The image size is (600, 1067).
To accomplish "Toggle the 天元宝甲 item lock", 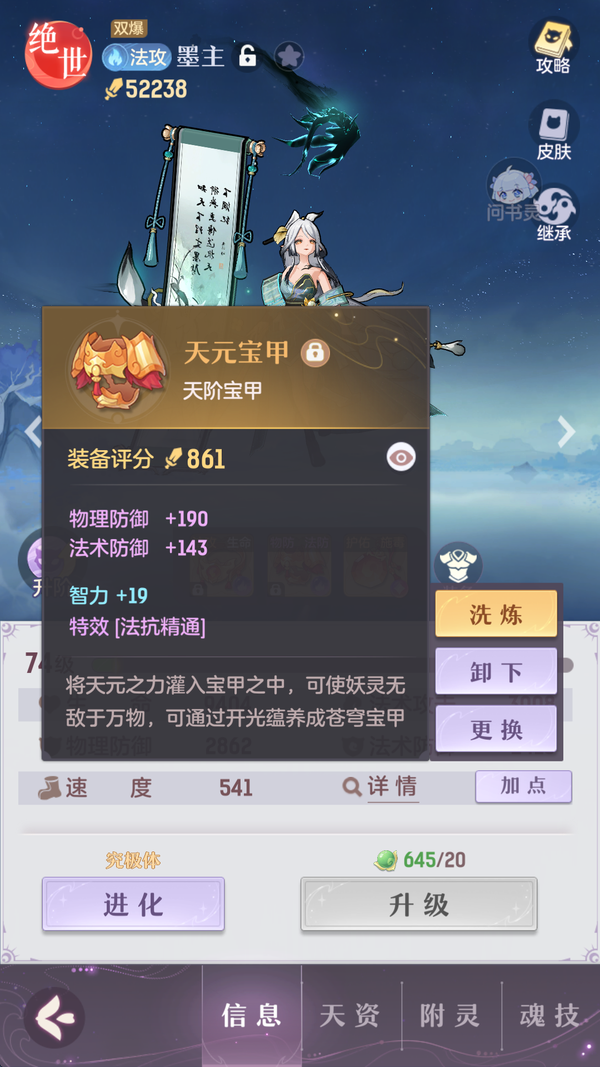I will tap(315, 352).
